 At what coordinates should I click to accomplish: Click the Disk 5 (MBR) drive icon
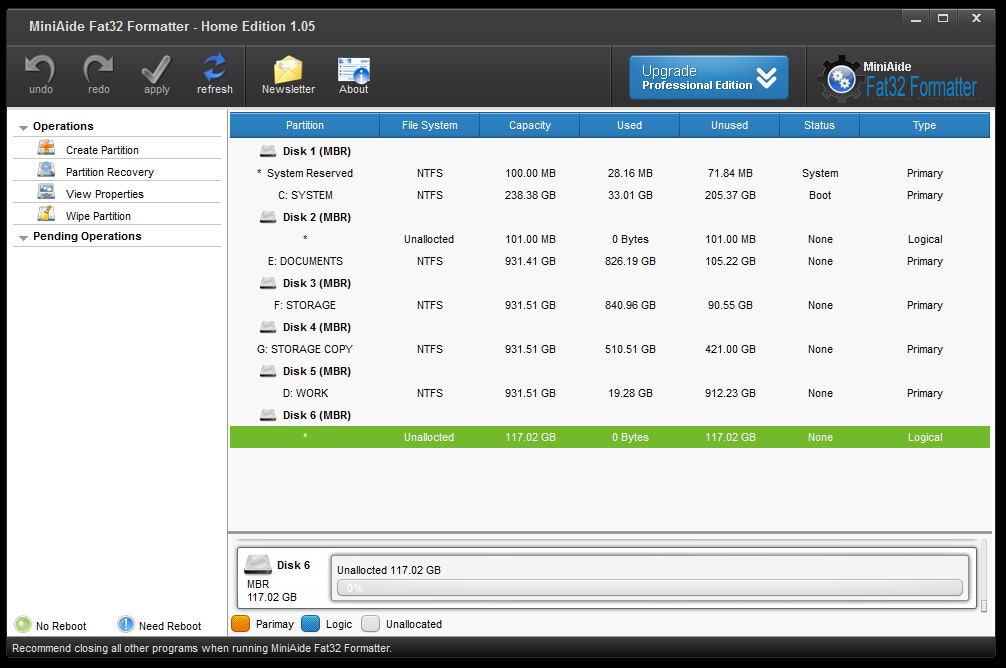[x=268, y=371]
